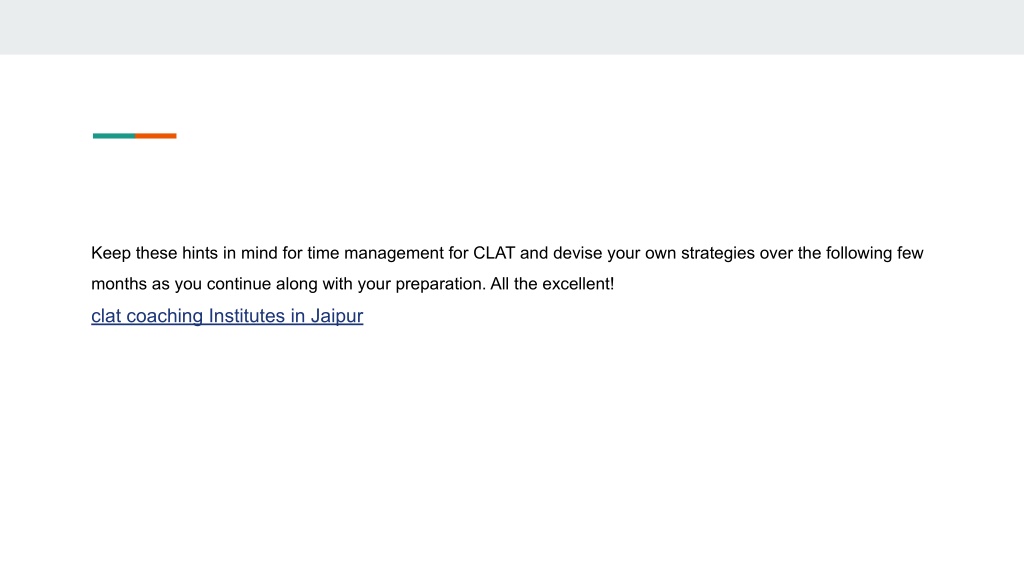Click the word "clat" starting the hyperlink

point(106,316)
